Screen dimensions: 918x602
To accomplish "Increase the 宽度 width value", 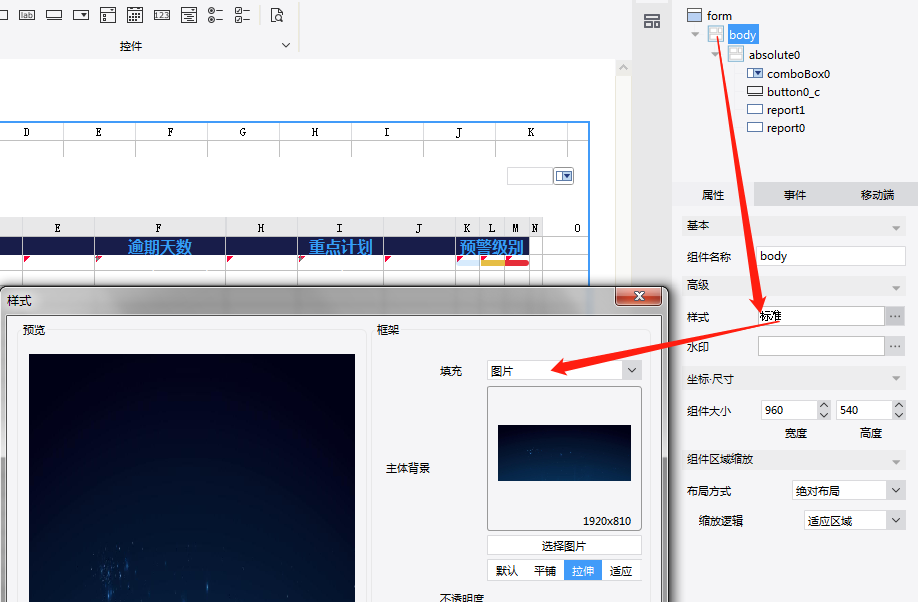I will tap(824, 405).
